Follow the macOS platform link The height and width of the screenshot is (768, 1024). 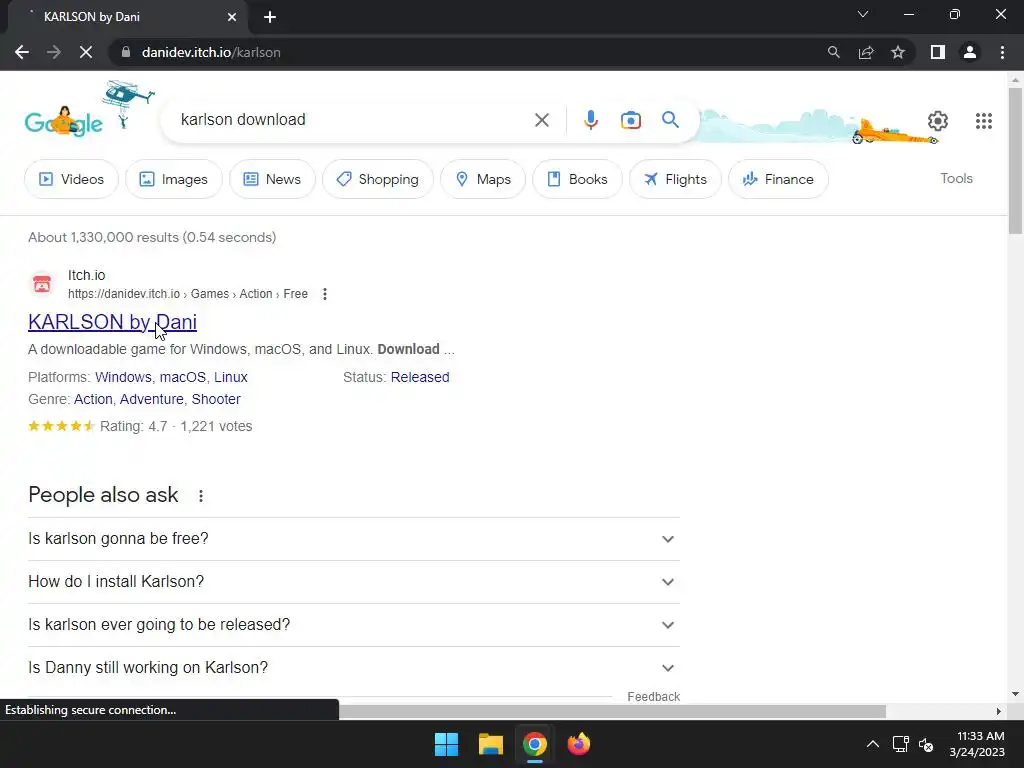[x=183, y=377]
